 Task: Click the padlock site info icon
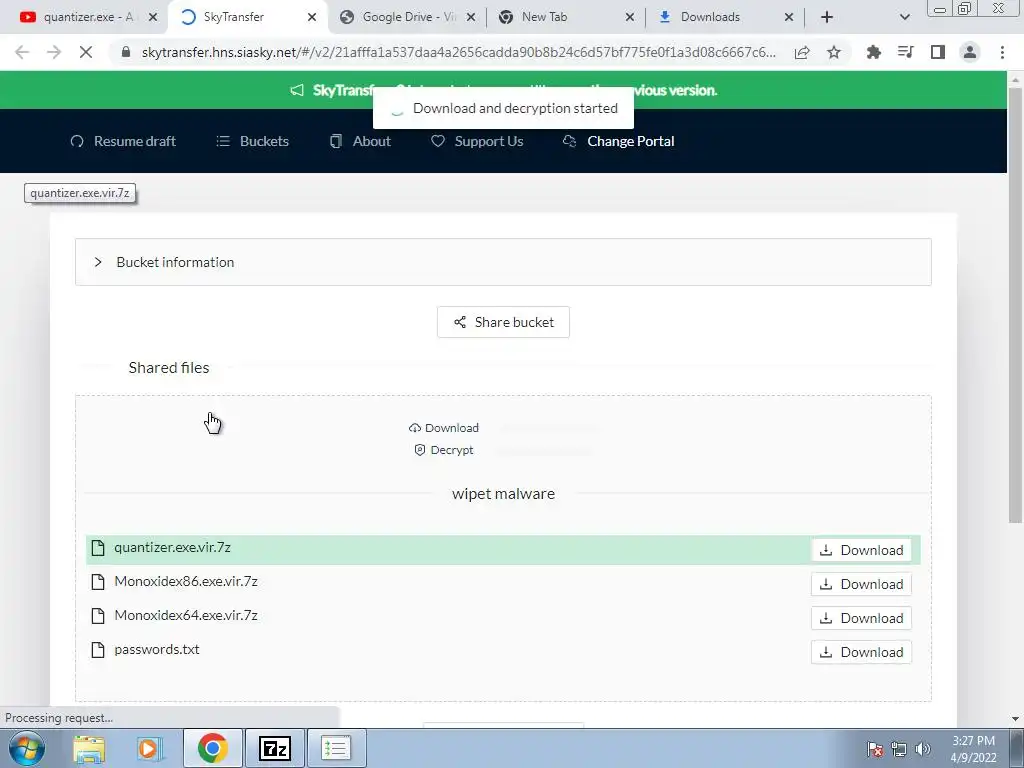126,52
